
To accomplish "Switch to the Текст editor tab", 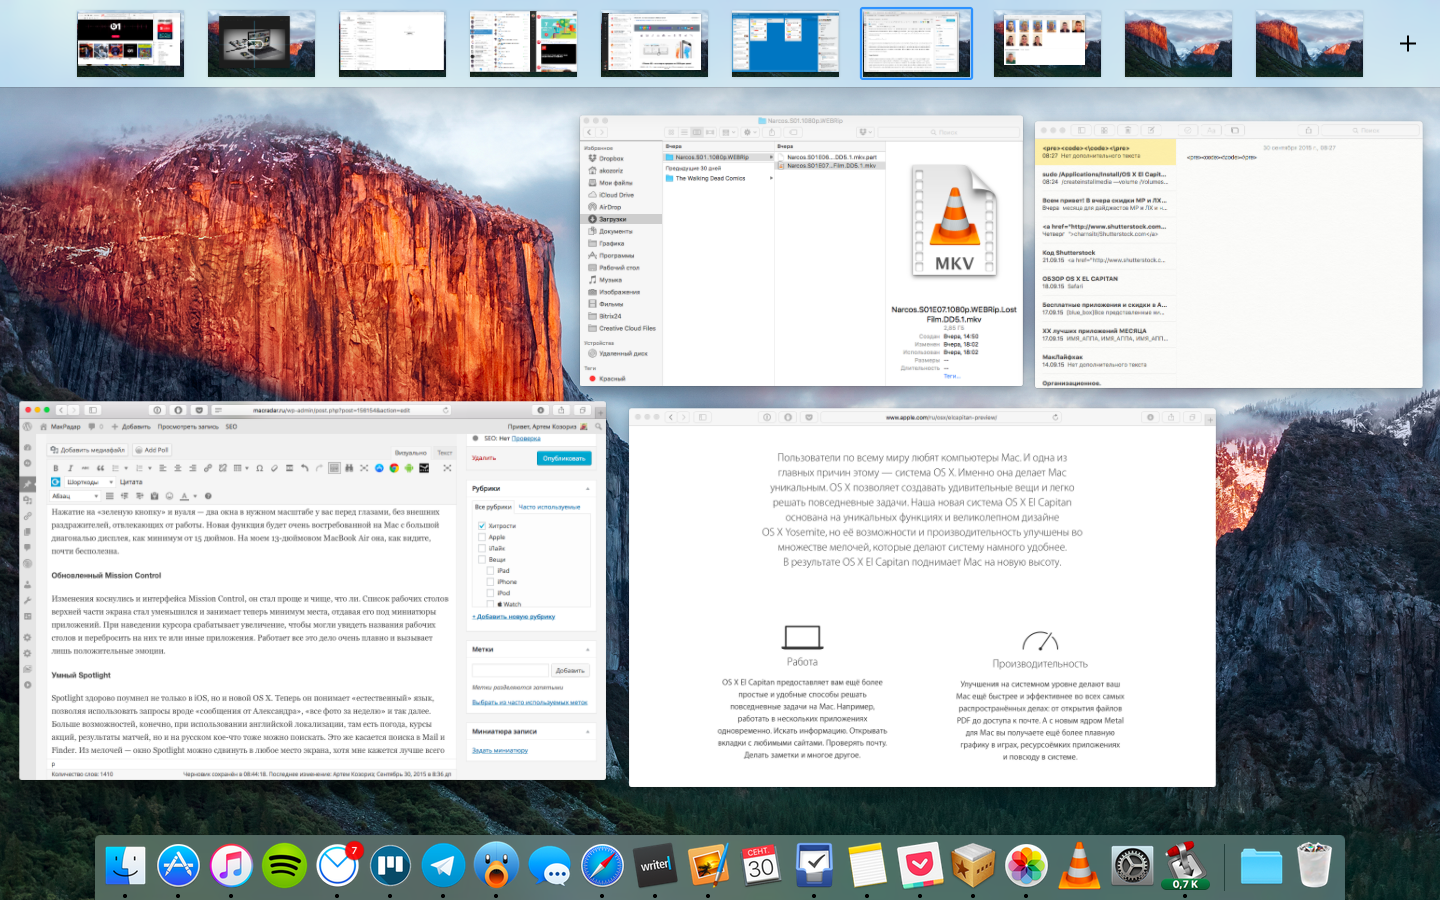I will (x=445, y=453).
